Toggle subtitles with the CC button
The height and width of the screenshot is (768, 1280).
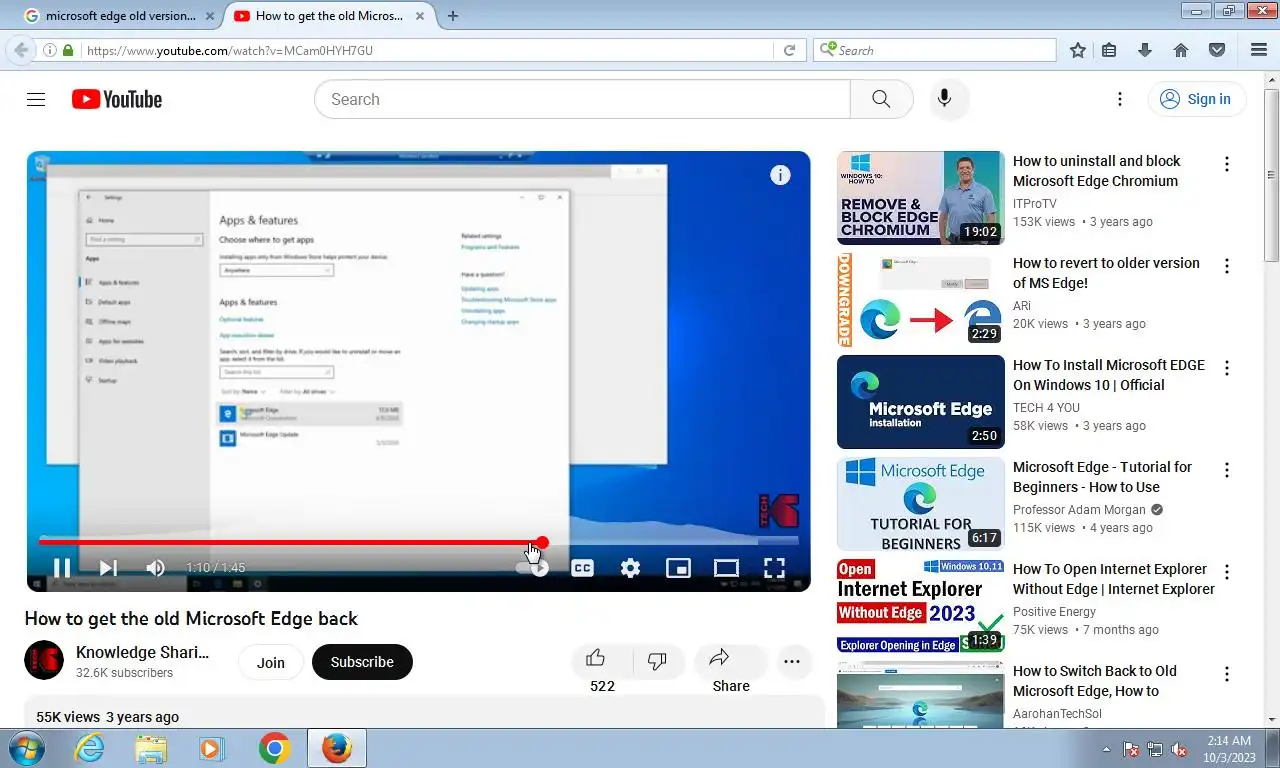582,568
